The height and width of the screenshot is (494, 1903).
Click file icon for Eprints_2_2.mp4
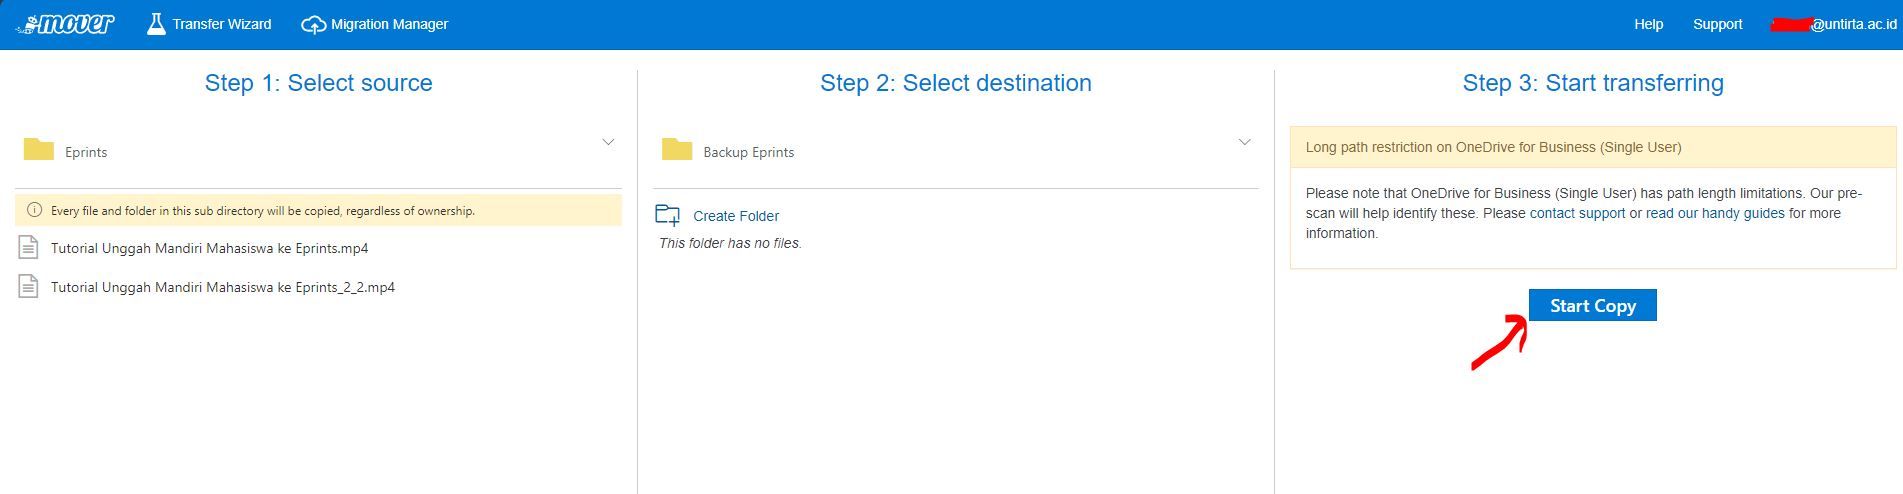click(x=29, y=287)
